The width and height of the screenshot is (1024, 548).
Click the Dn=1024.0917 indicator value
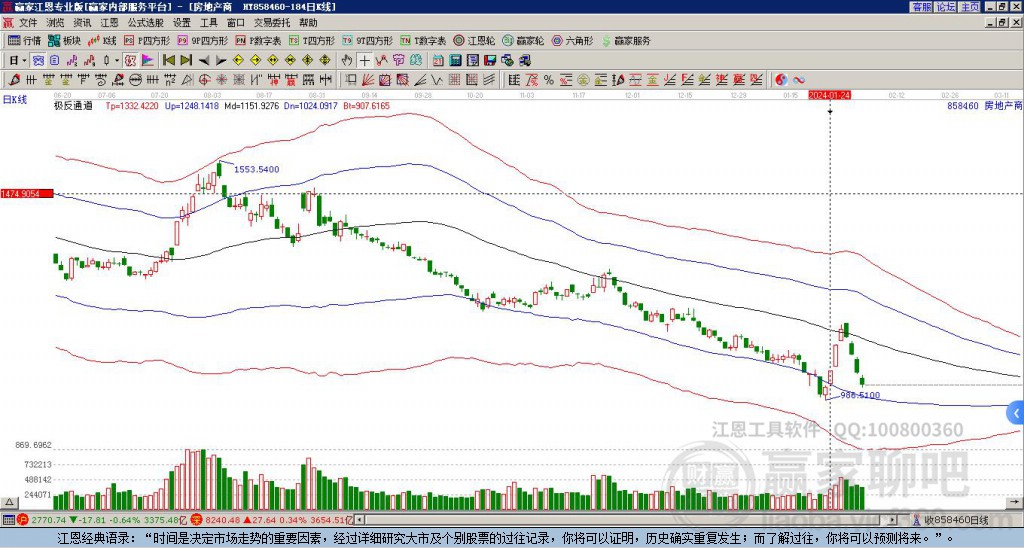[x=310, y=106]
